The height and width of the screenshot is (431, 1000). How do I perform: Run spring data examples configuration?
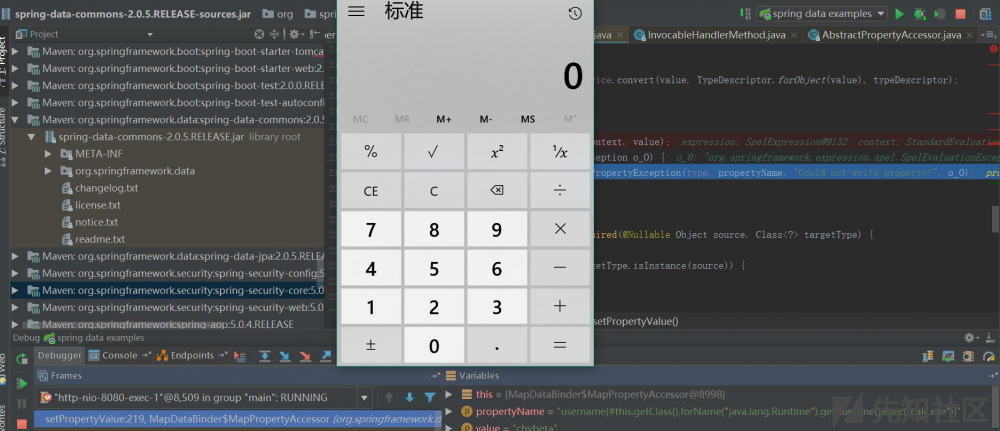899,13
